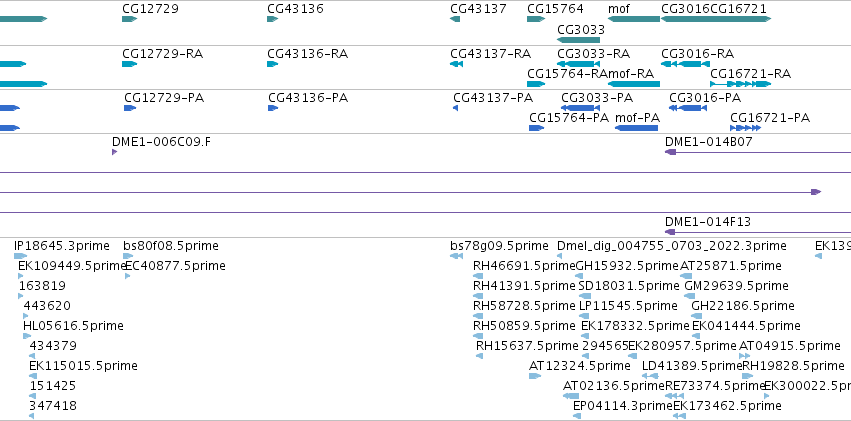Click protein CG43136-PA
851x421 pixels.
273,108
